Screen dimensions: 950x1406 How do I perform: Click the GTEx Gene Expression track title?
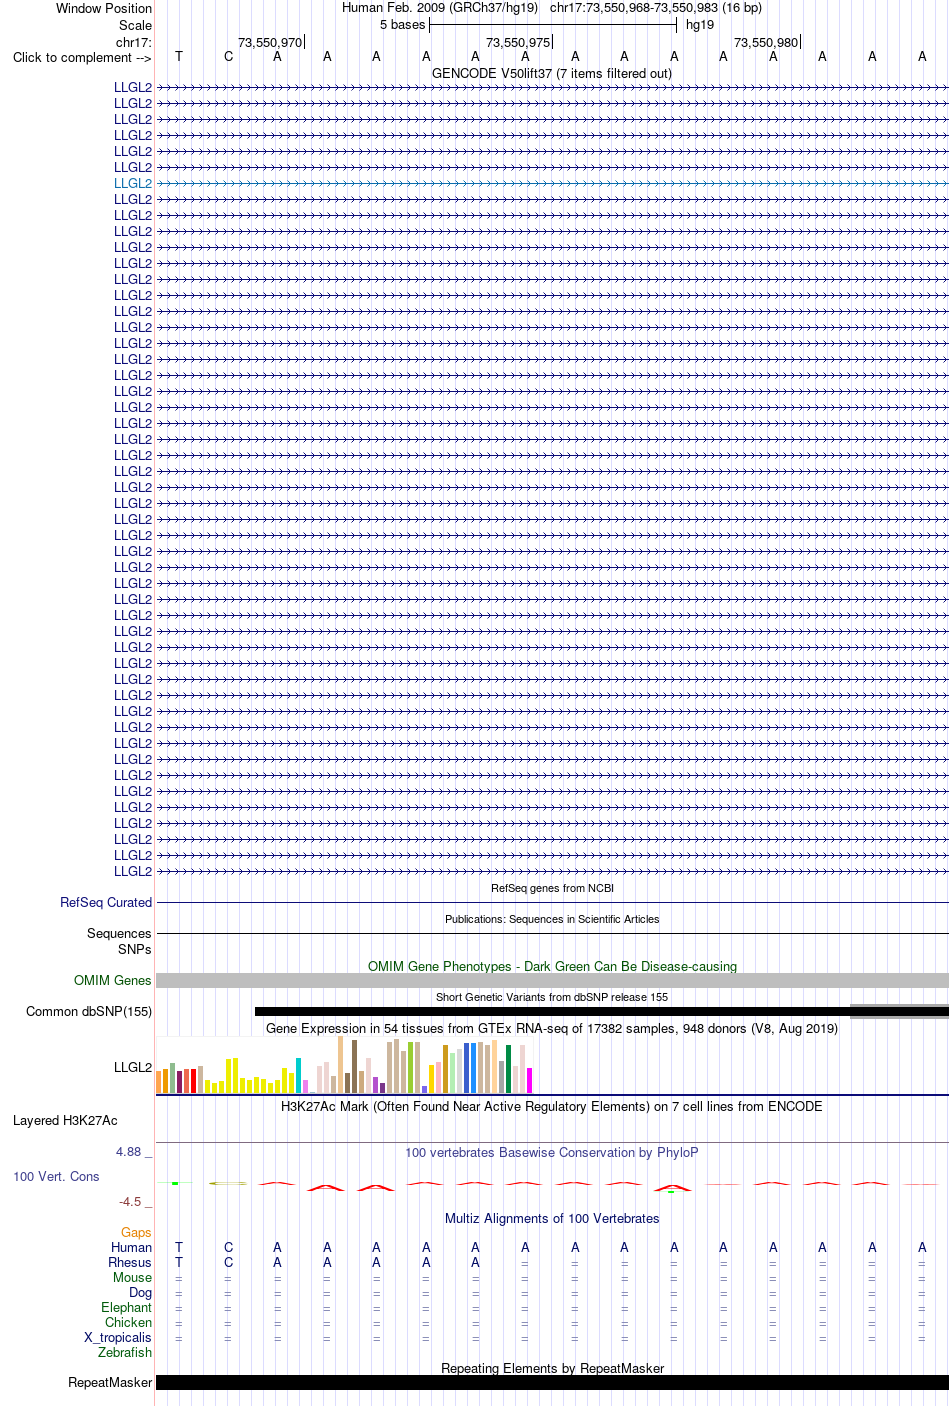(x=552, y=1028)
